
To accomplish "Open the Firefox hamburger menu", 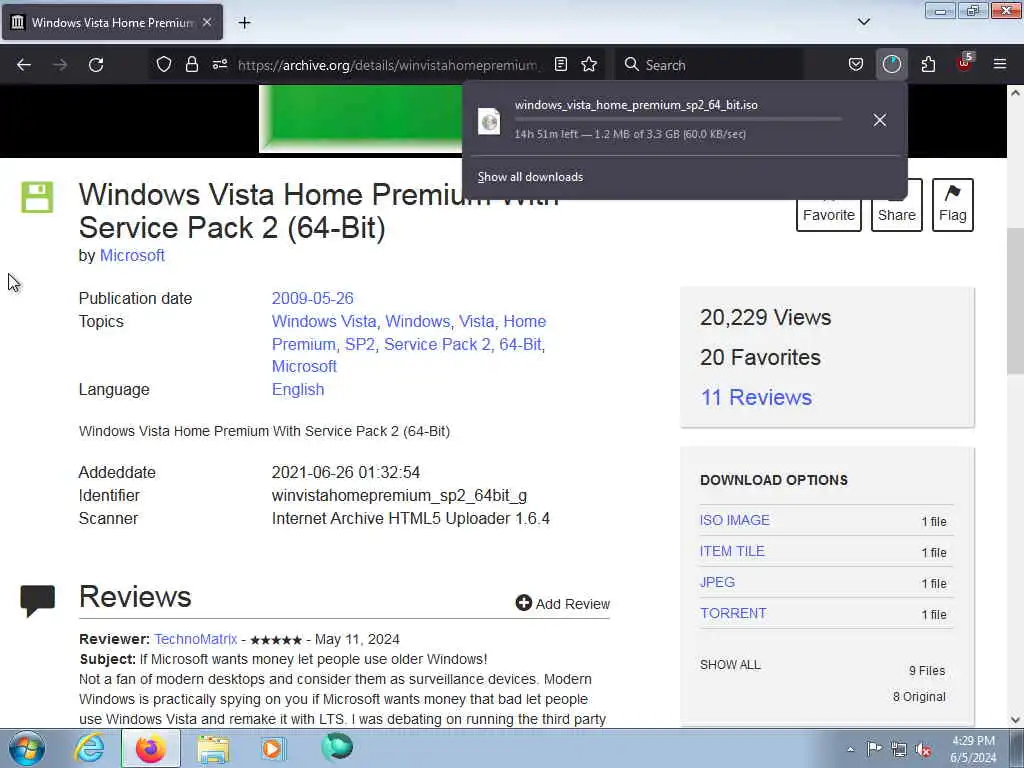I will coord(1000,64).
